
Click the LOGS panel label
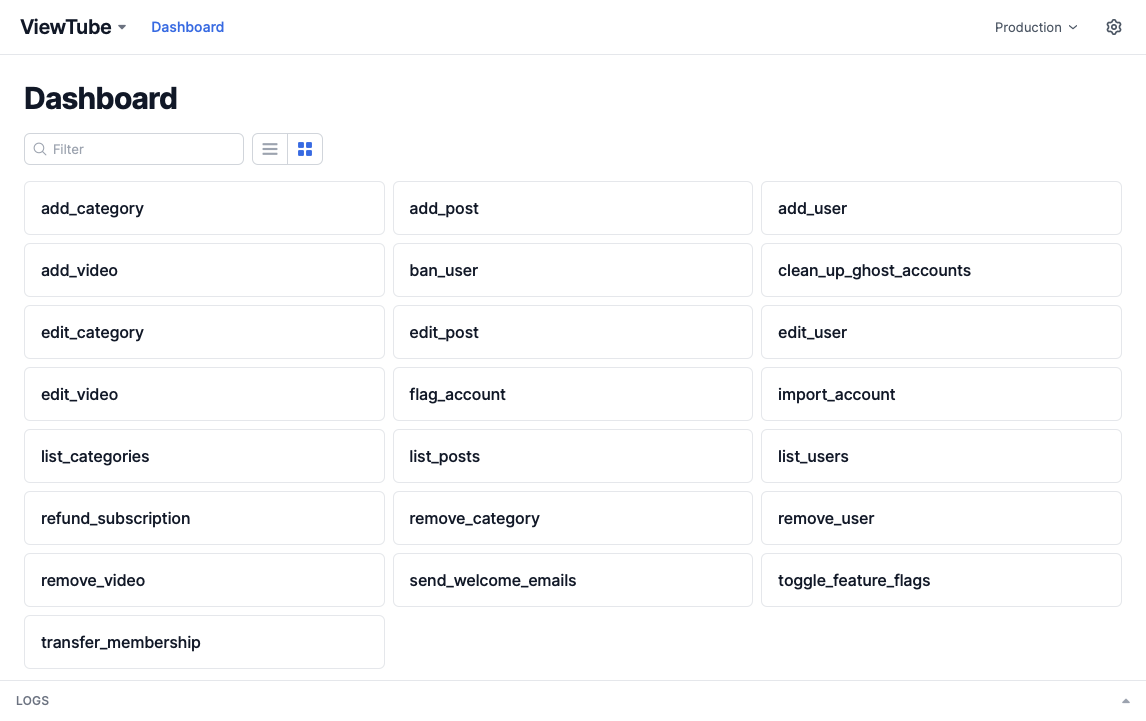[x=33, y=701]
